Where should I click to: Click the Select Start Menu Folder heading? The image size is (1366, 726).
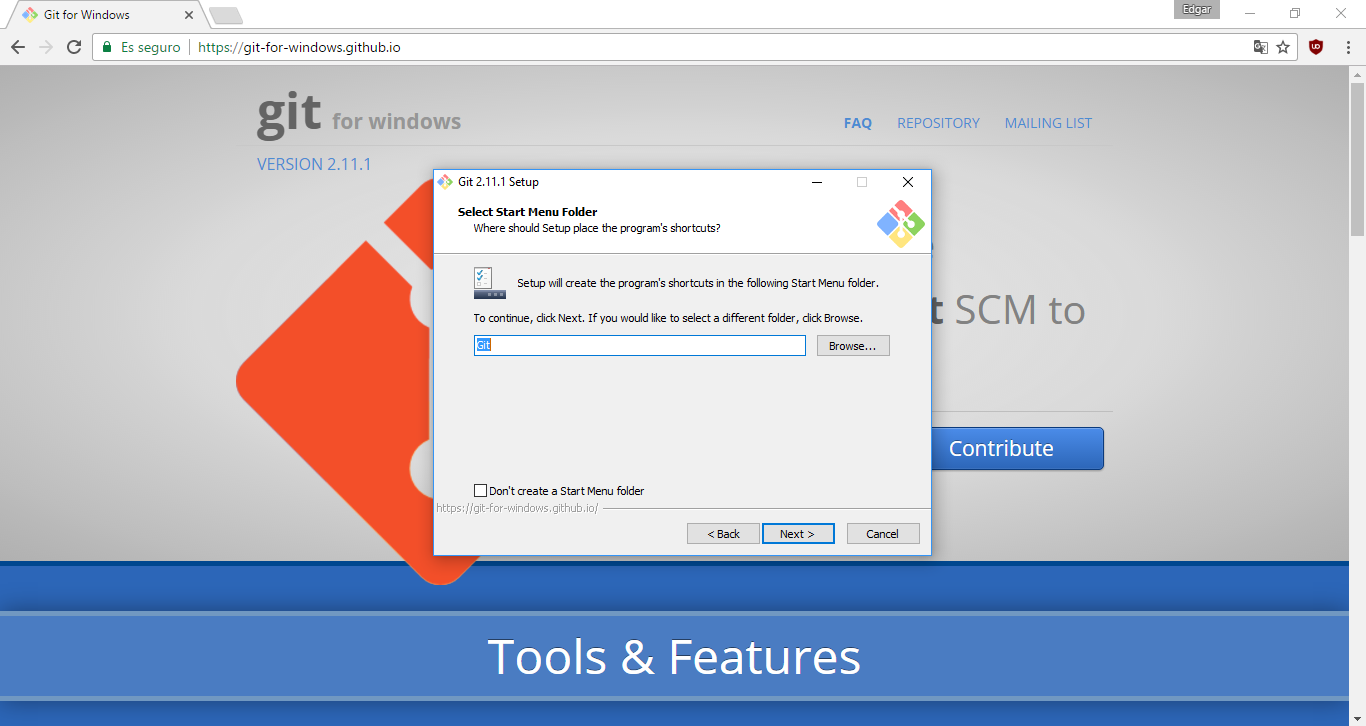pos(527,212)
